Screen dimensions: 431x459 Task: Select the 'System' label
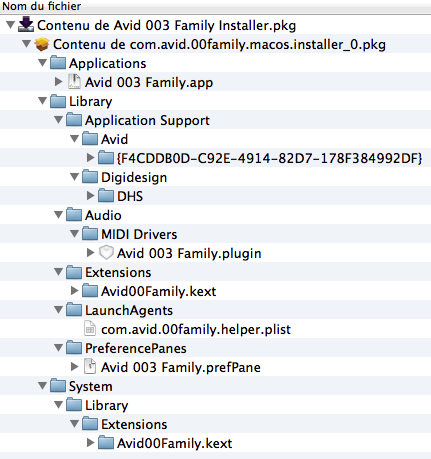point(90,386)
